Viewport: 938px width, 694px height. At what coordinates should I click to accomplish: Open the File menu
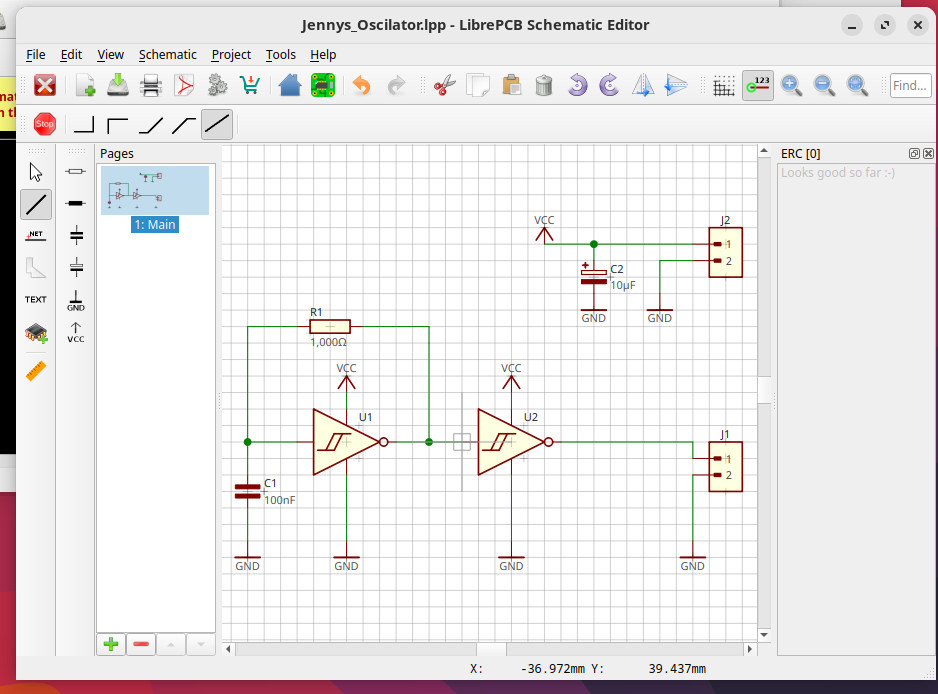35,55
